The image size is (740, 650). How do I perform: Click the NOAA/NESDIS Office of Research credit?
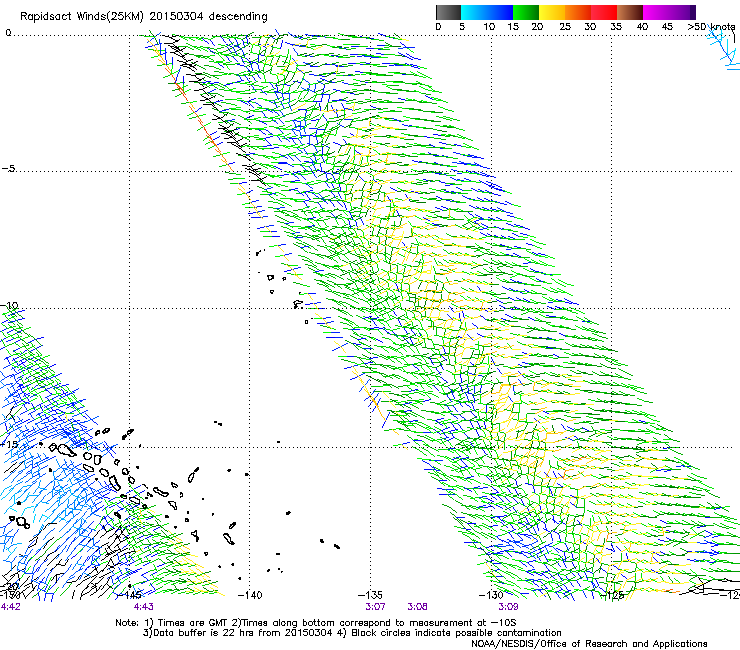(589, 644)
